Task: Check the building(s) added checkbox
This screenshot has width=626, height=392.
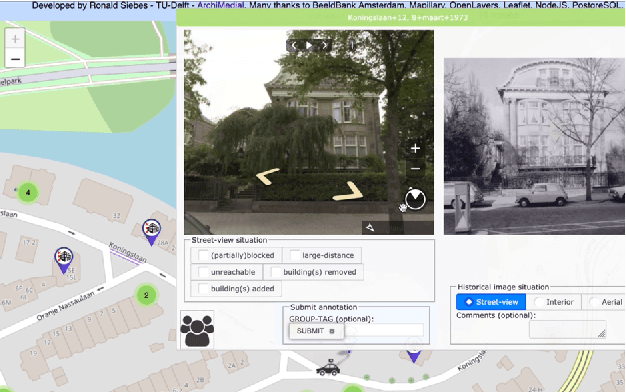Action: click(204, 289)
